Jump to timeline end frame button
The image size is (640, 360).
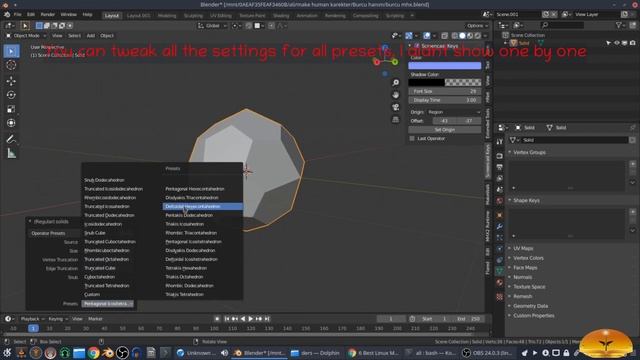tap(267, 319)
